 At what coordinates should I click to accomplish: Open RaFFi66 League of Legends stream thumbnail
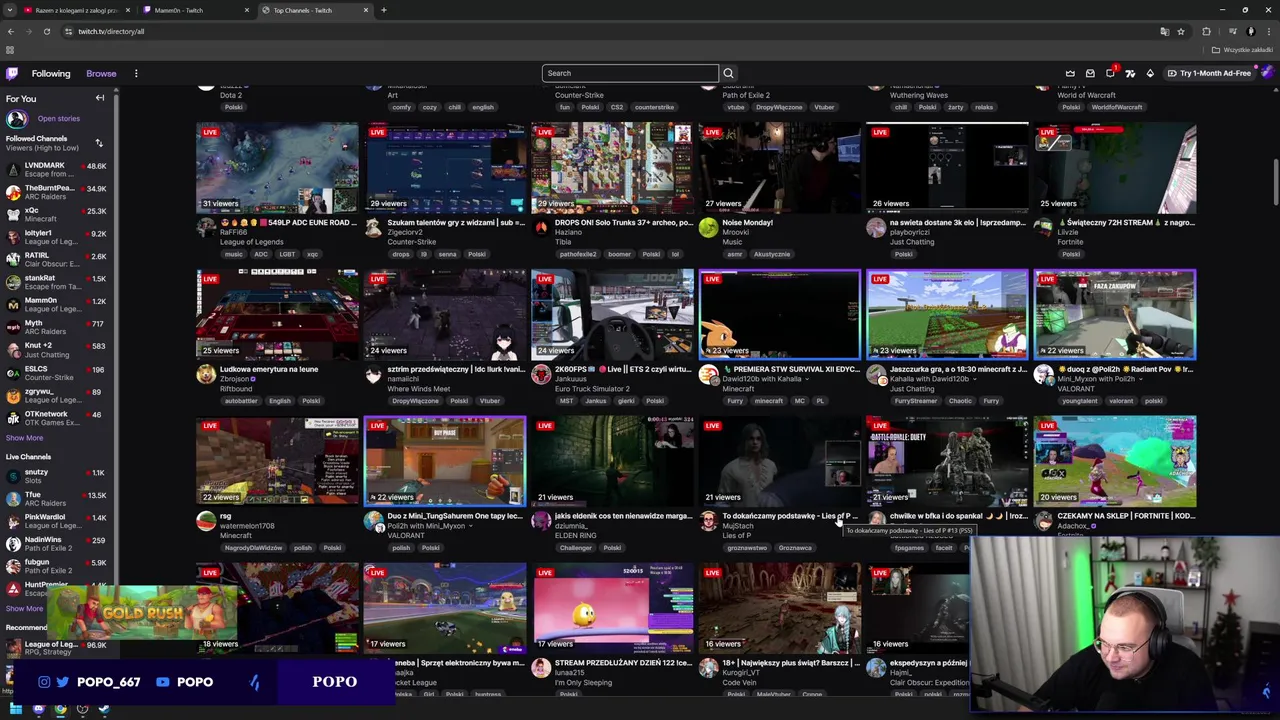(277, 167)
